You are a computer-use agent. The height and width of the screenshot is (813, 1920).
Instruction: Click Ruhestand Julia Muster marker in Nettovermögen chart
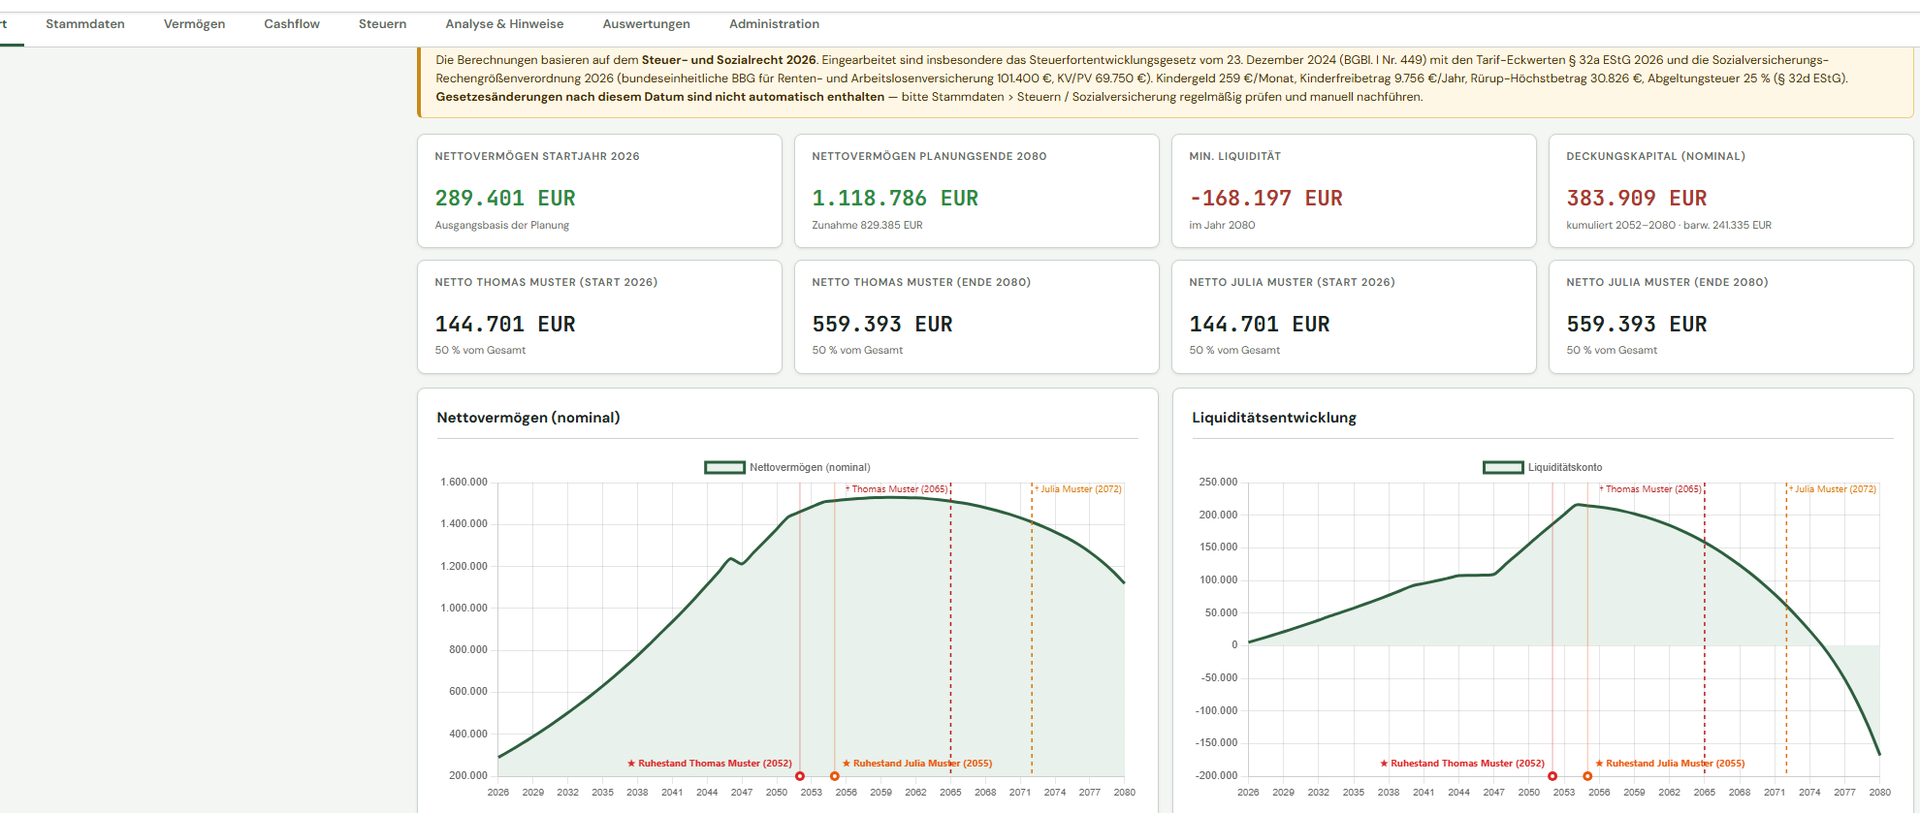[x=835, y=776]
